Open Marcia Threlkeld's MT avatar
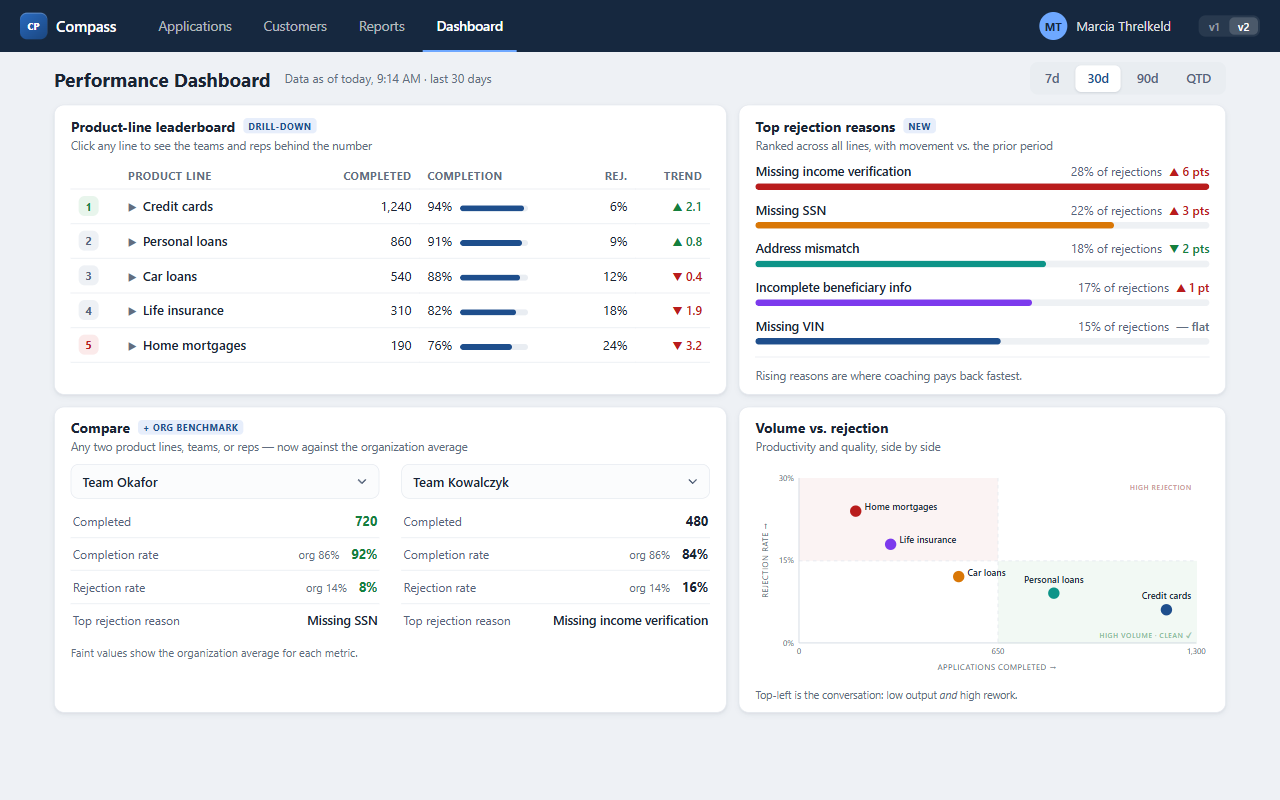Image resolution: width=1280 pixels, height=800 pixels. pos(1053,27)
